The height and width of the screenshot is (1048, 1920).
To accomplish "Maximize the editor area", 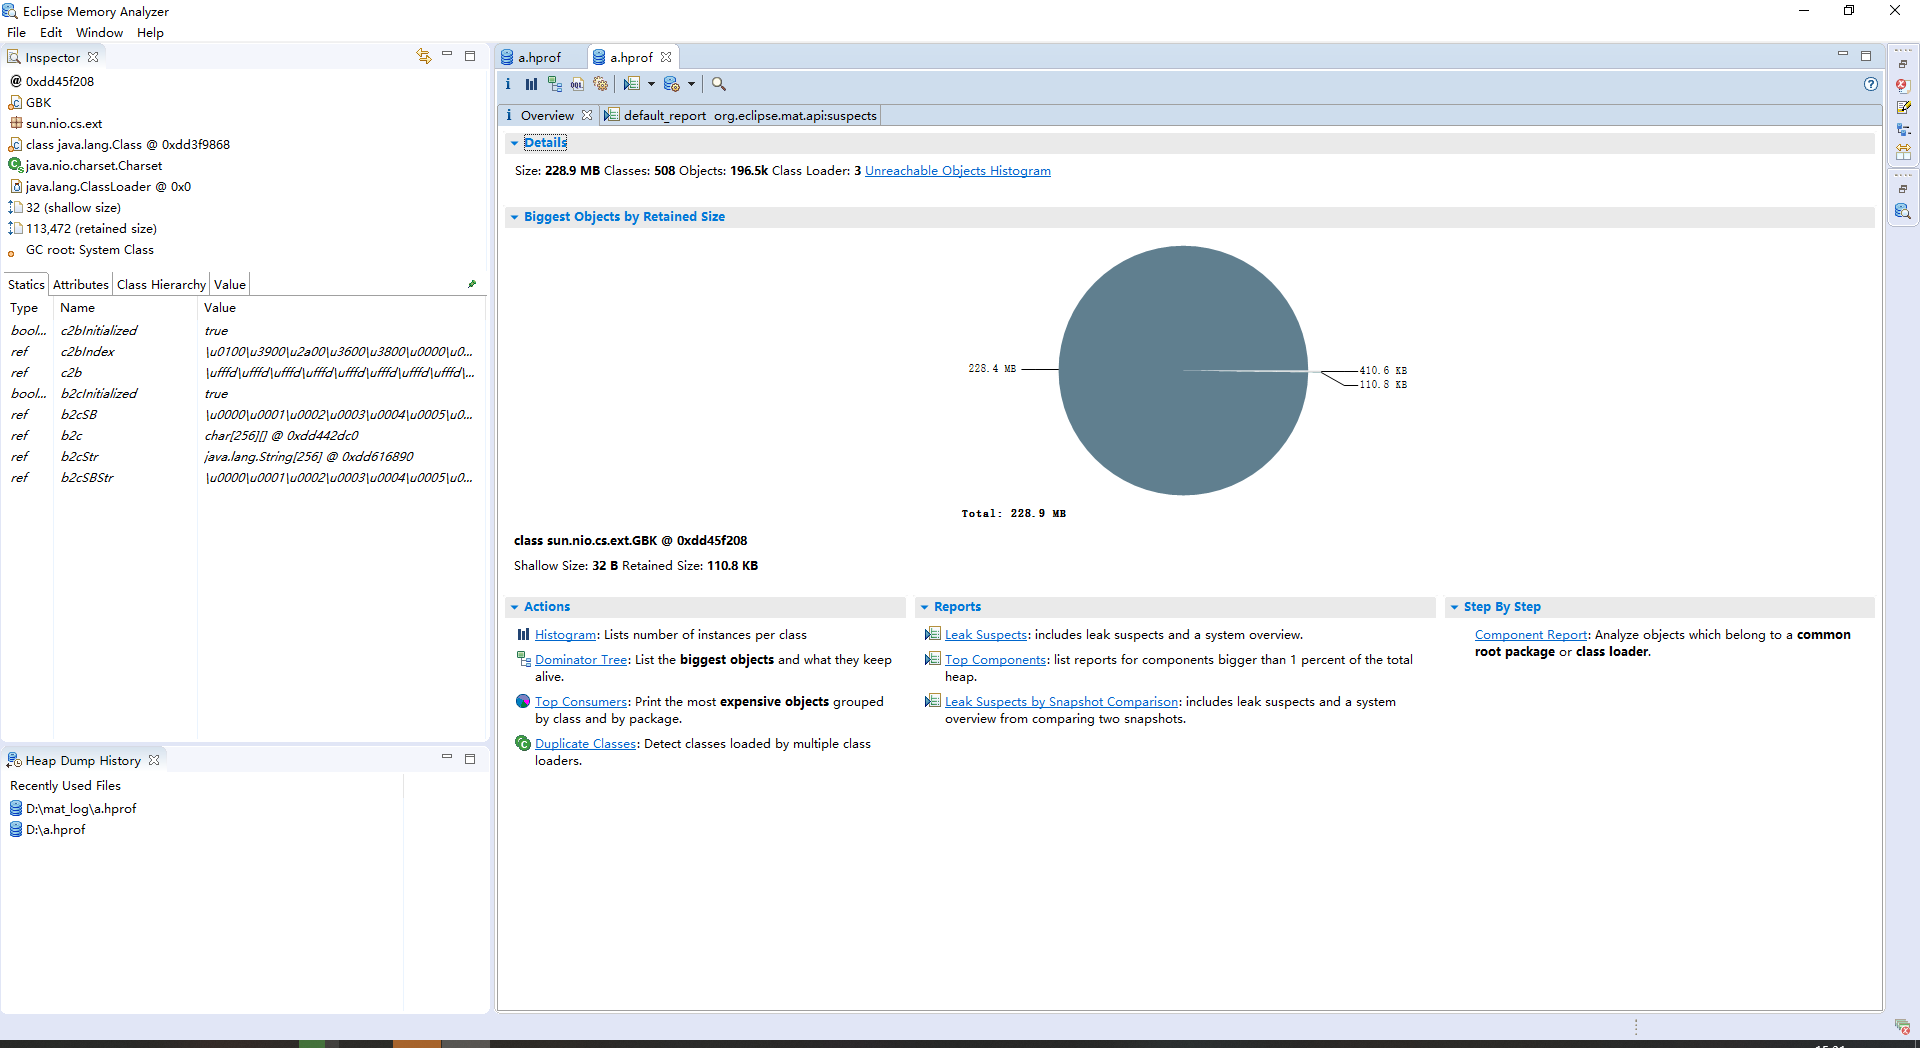I will 1866,56.
